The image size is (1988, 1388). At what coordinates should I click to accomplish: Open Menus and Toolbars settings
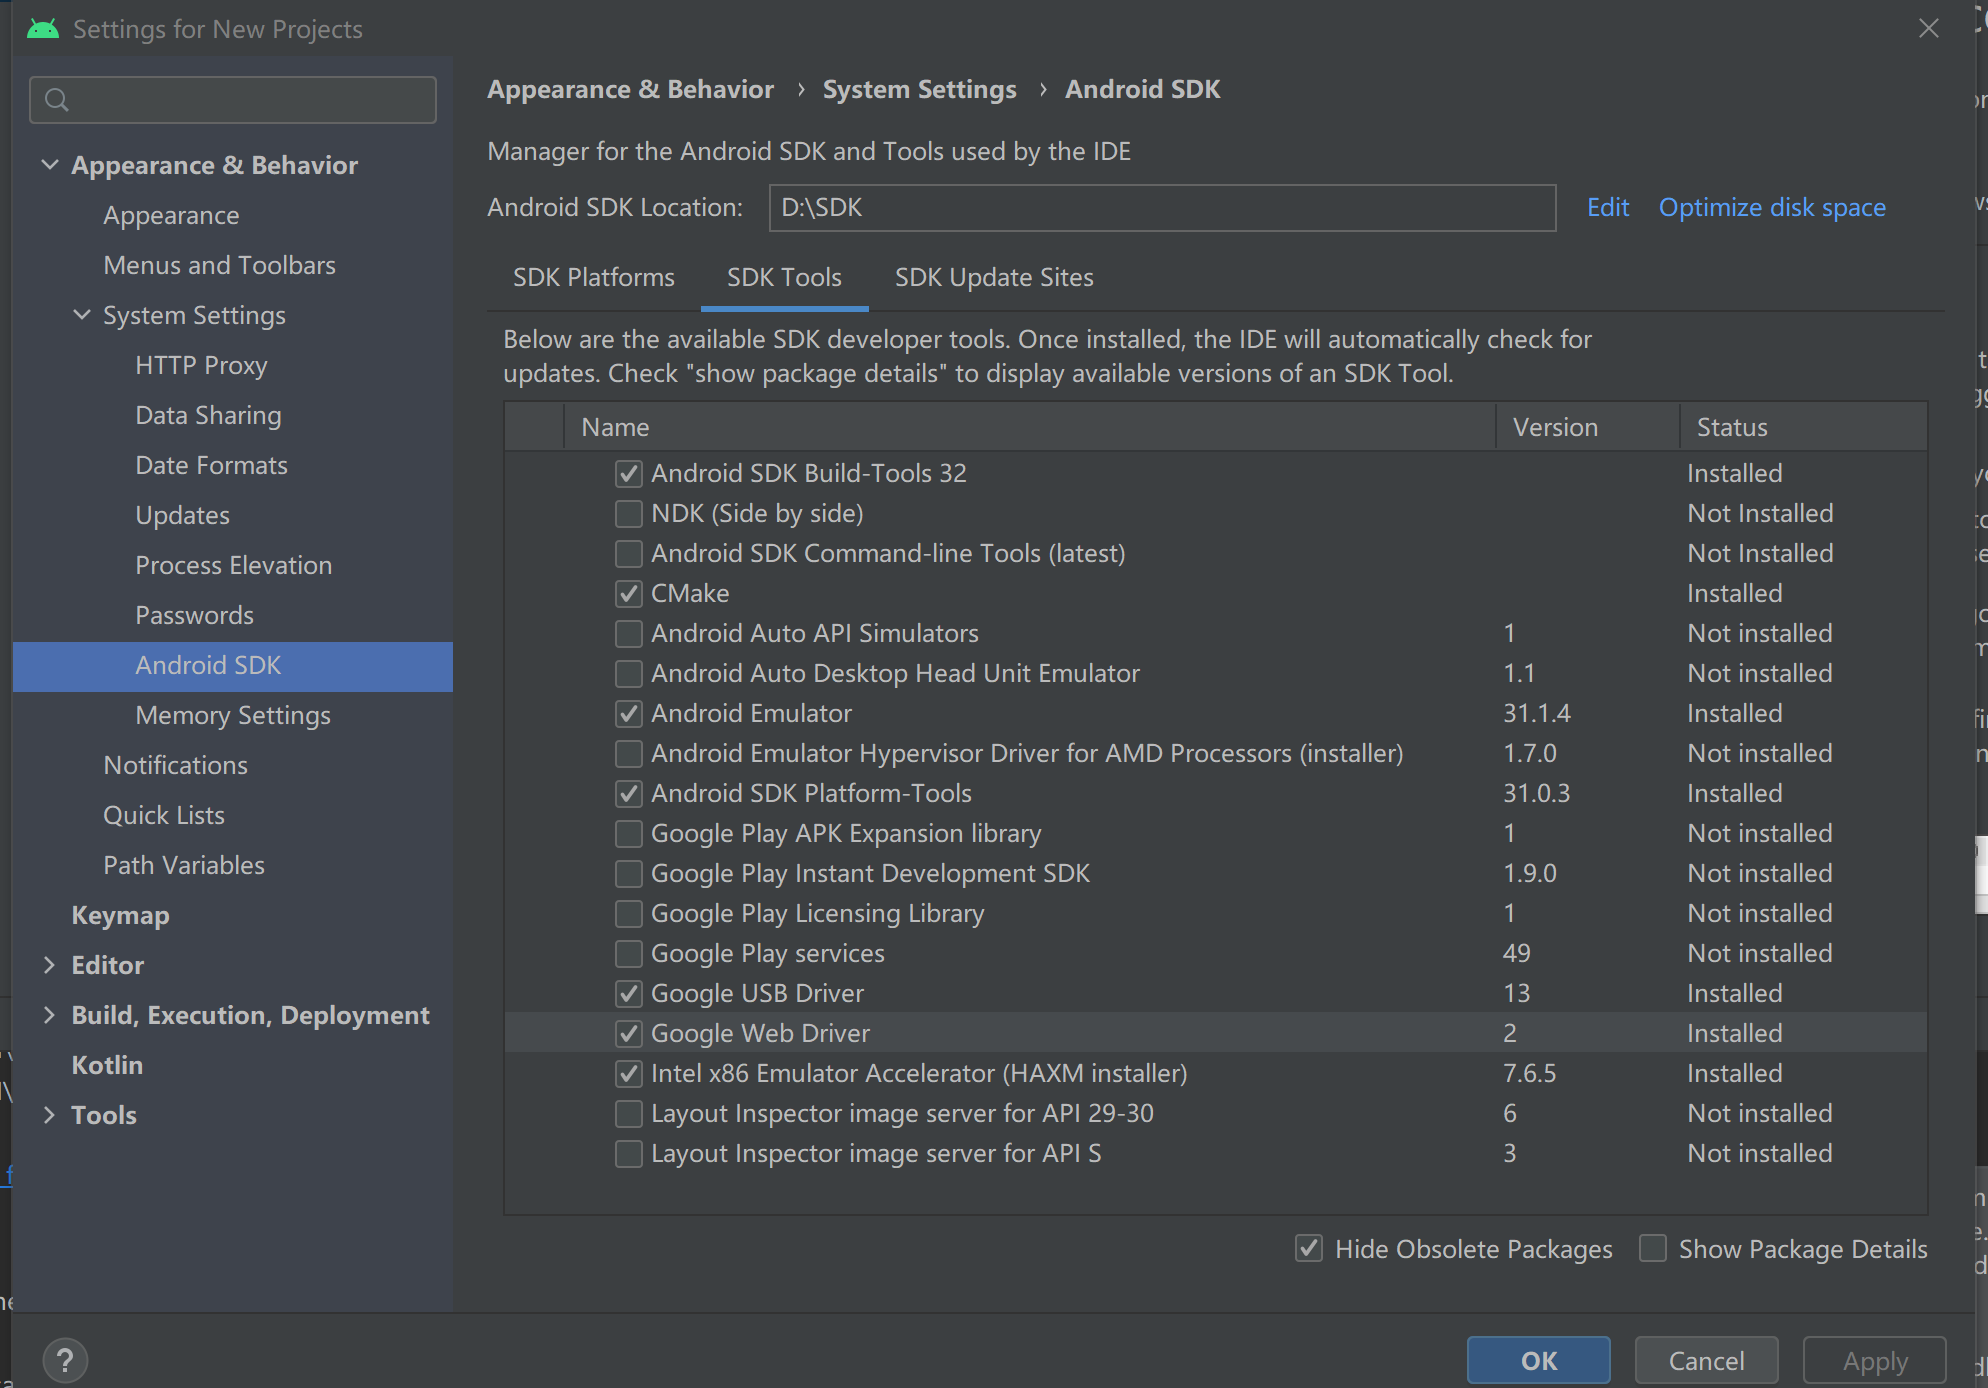(x=219, y=265)
